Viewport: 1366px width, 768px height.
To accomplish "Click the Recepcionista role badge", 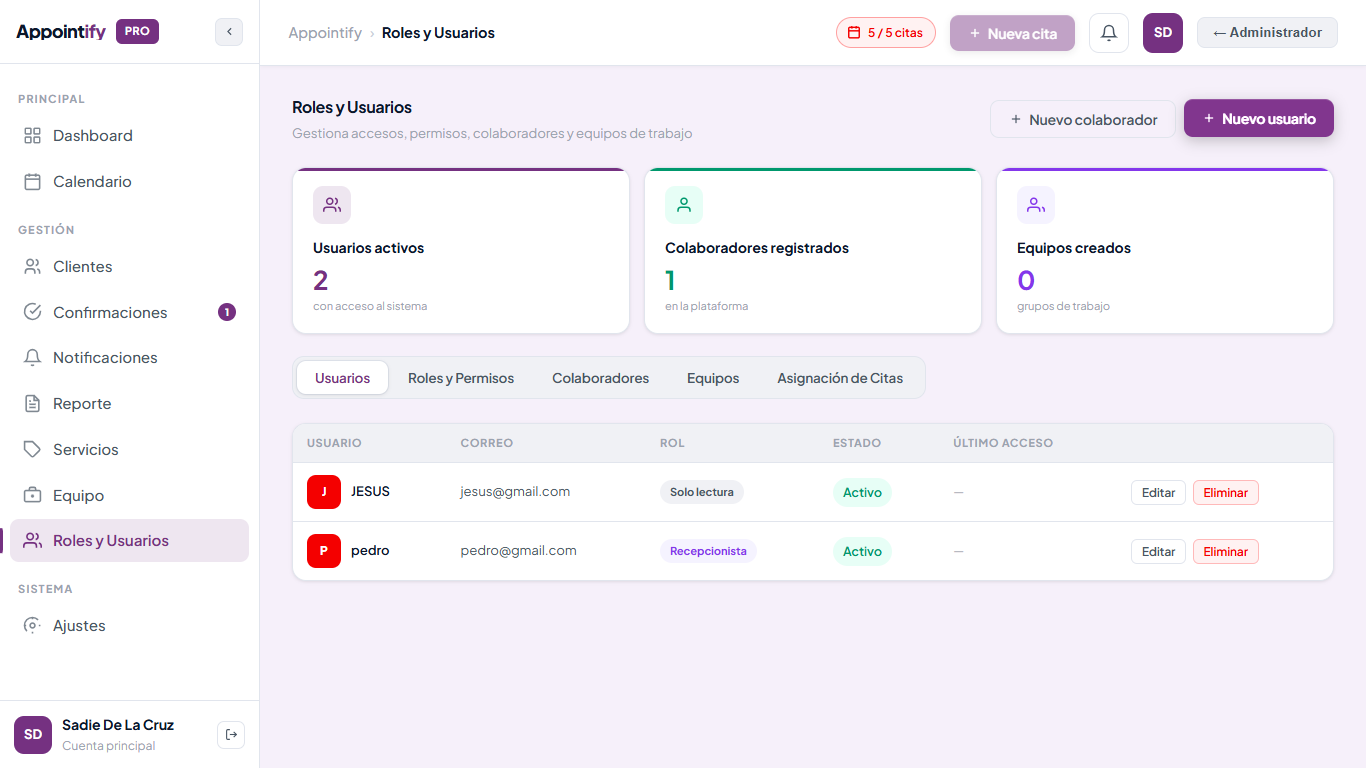I will pyautogui.click(x=708, y=551).
